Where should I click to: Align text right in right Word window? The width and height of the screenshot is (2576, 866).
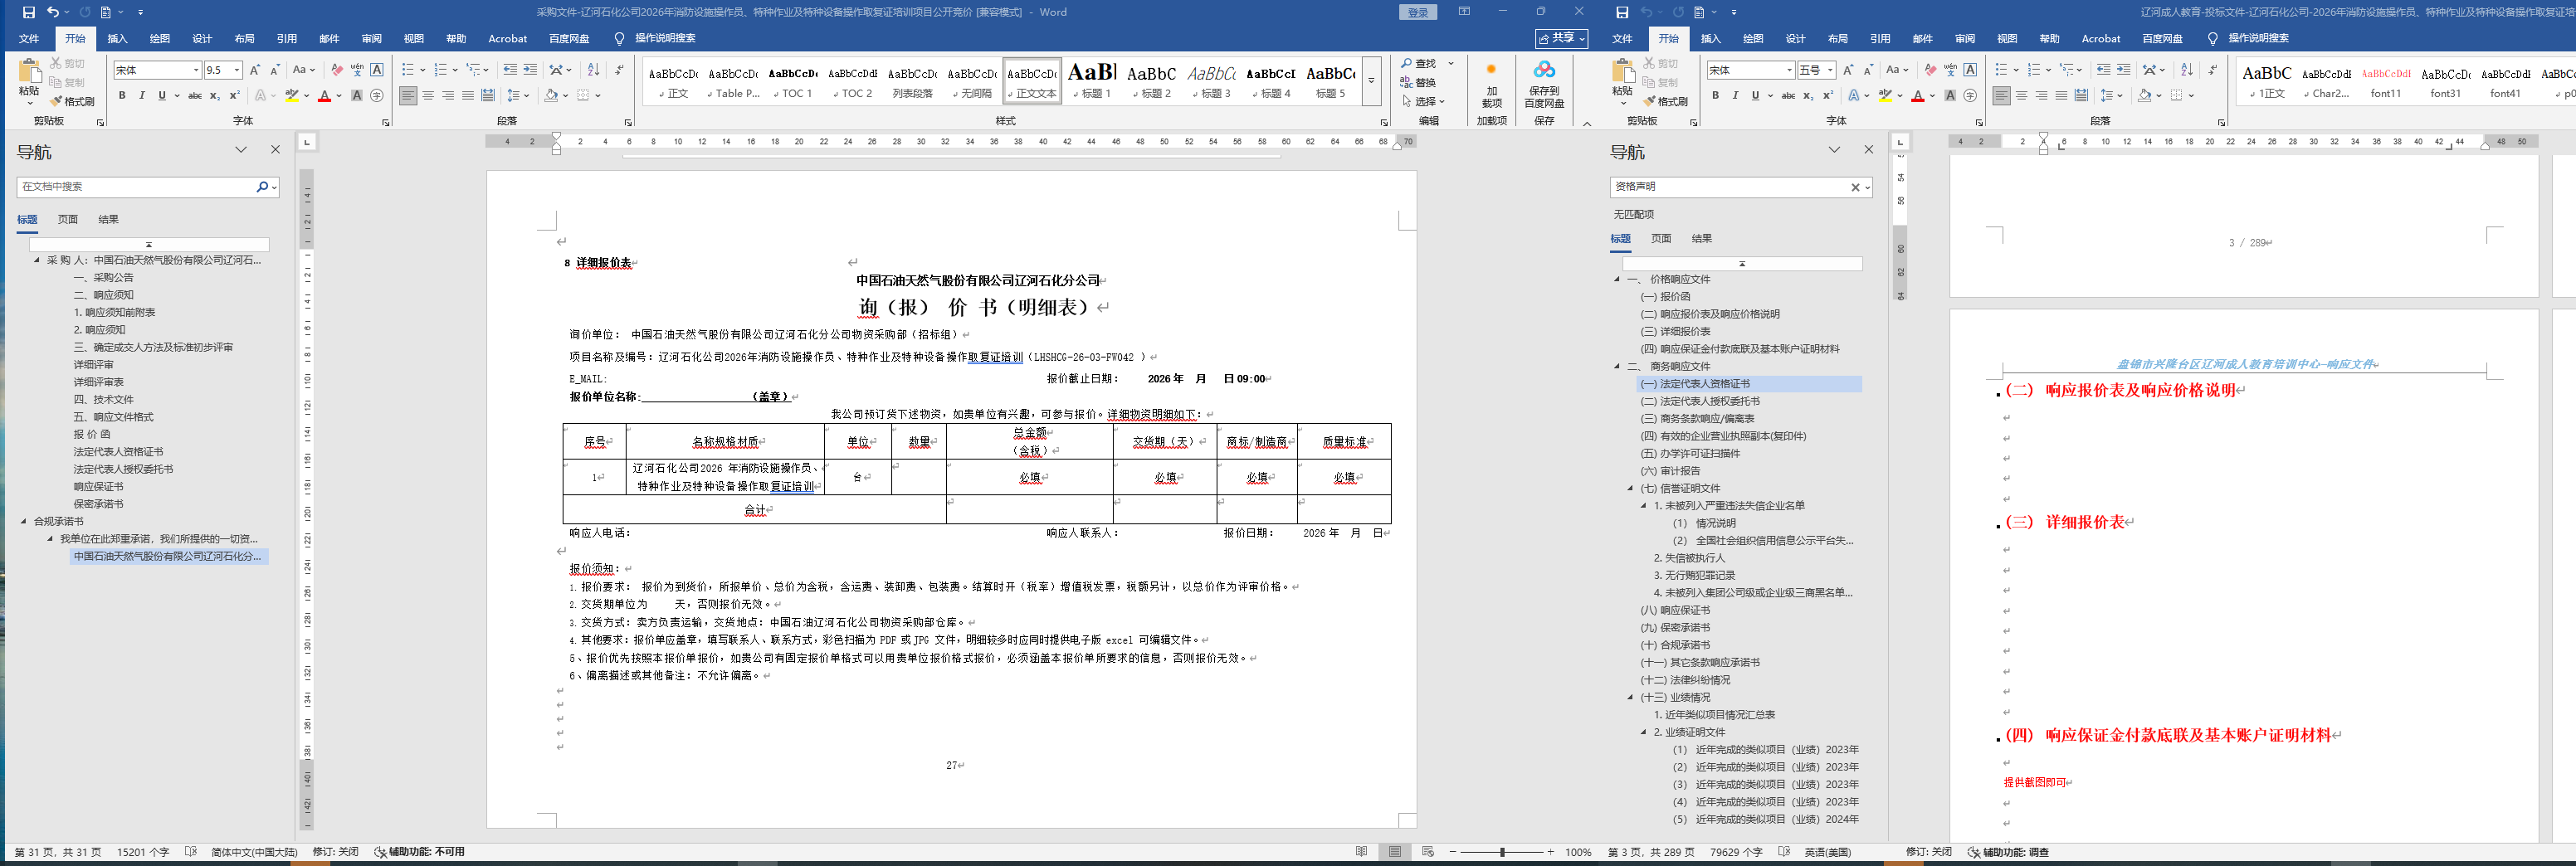2041,96
